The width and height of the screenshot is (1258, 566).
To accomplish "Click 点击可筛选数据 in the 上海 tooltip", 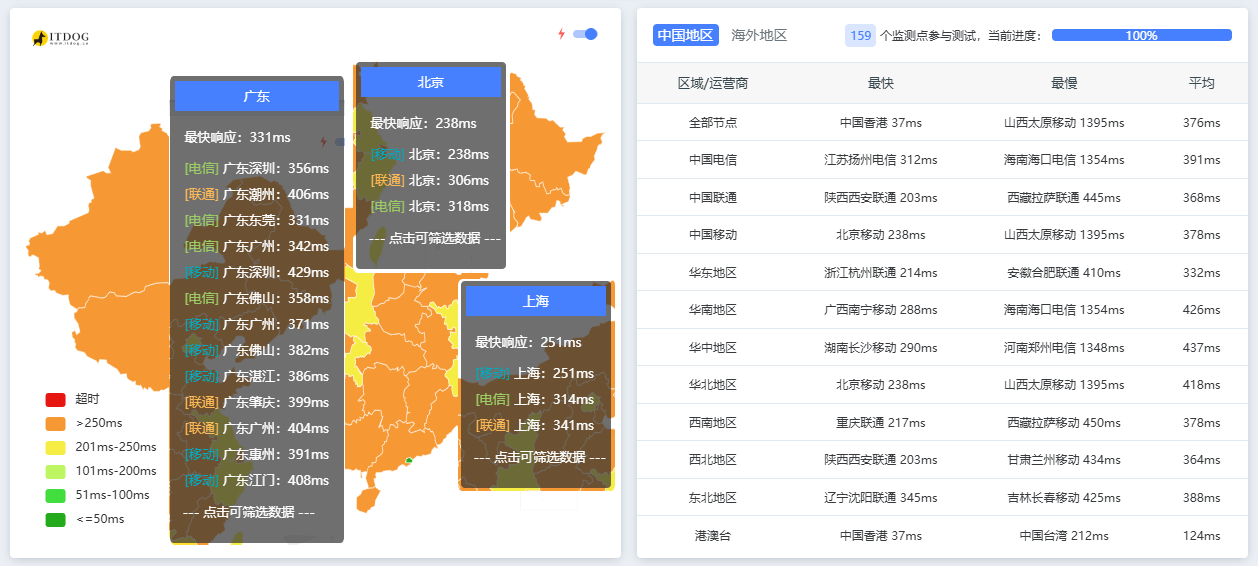I will point(540,457).
